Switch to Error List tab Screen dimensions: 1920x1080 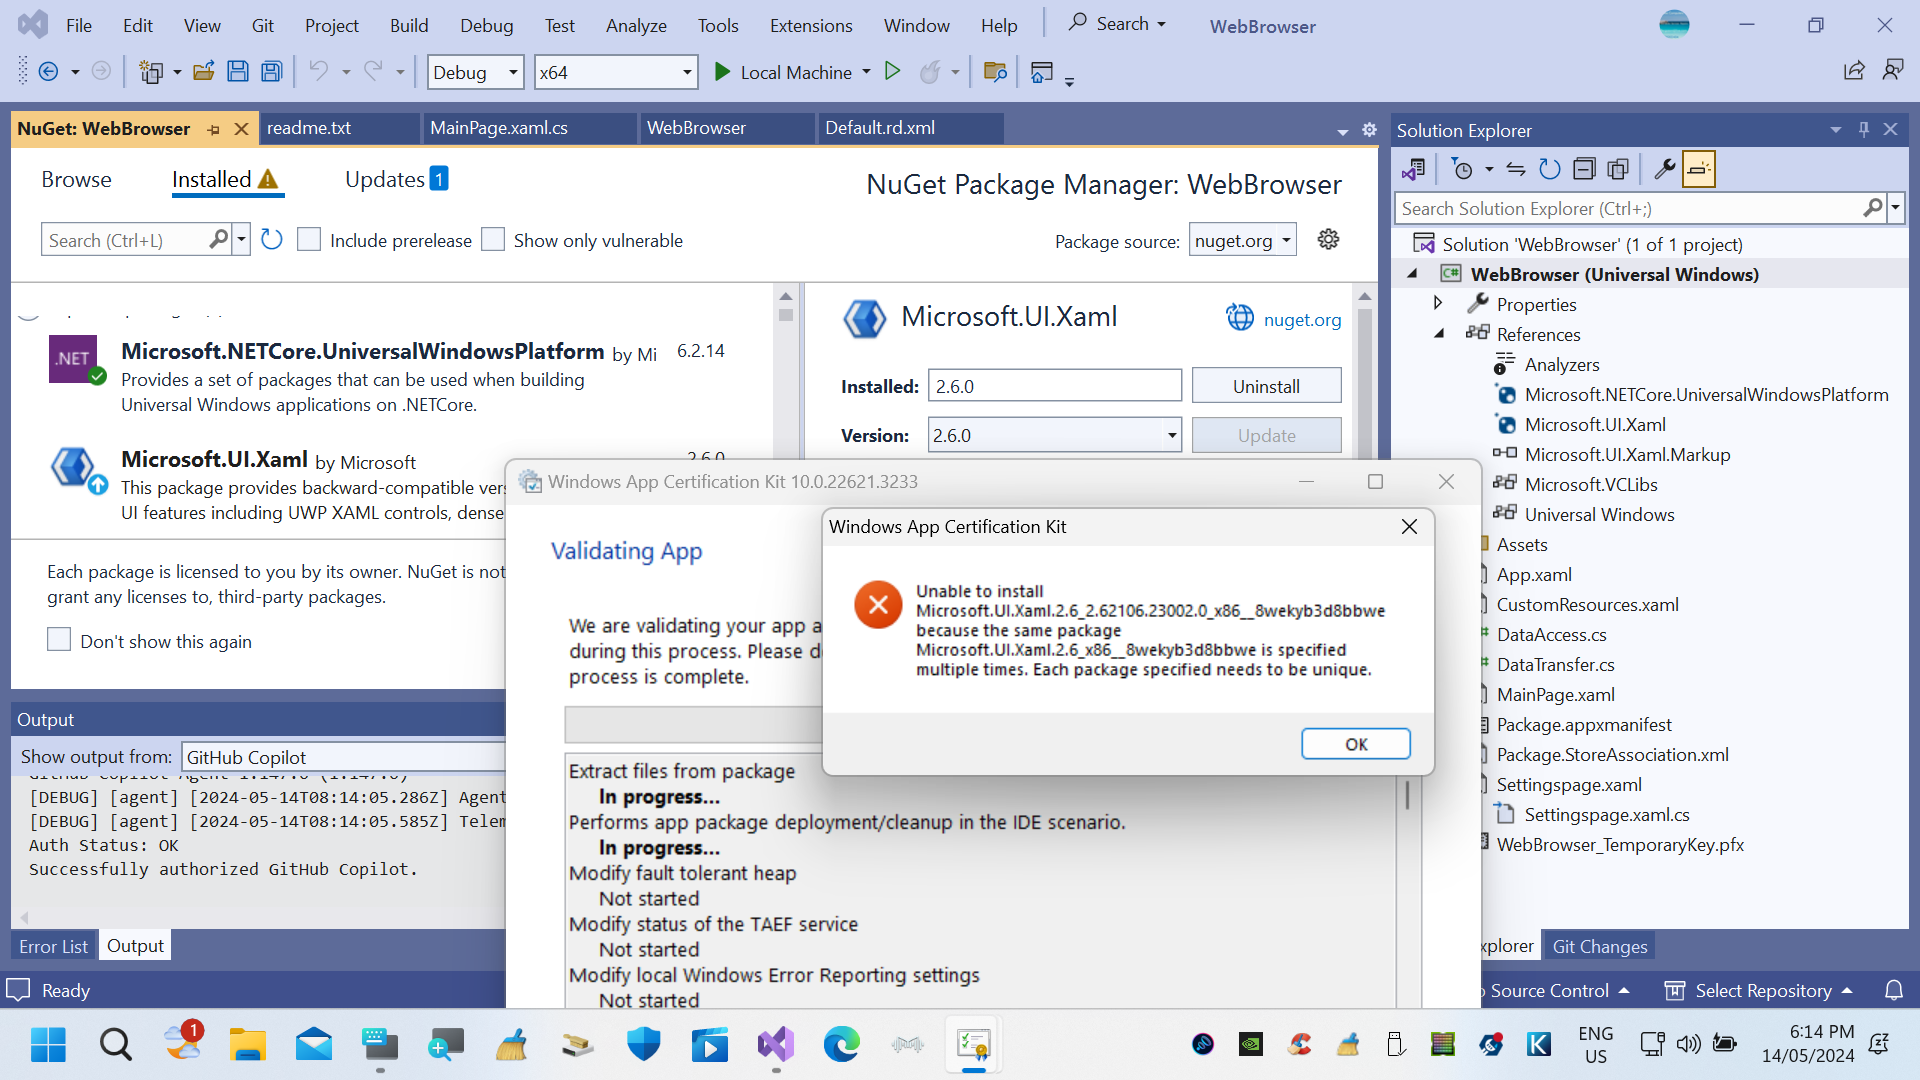53,946
